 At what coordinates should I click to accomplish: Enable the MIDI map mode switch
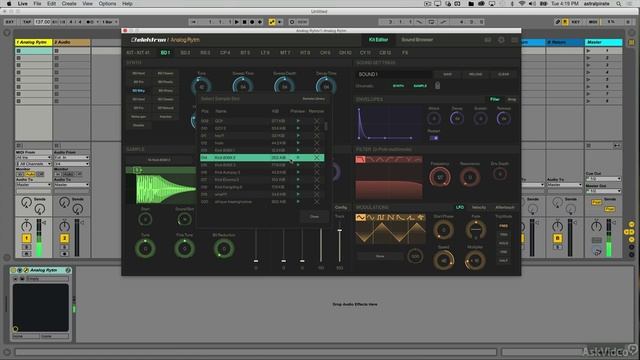593,22
